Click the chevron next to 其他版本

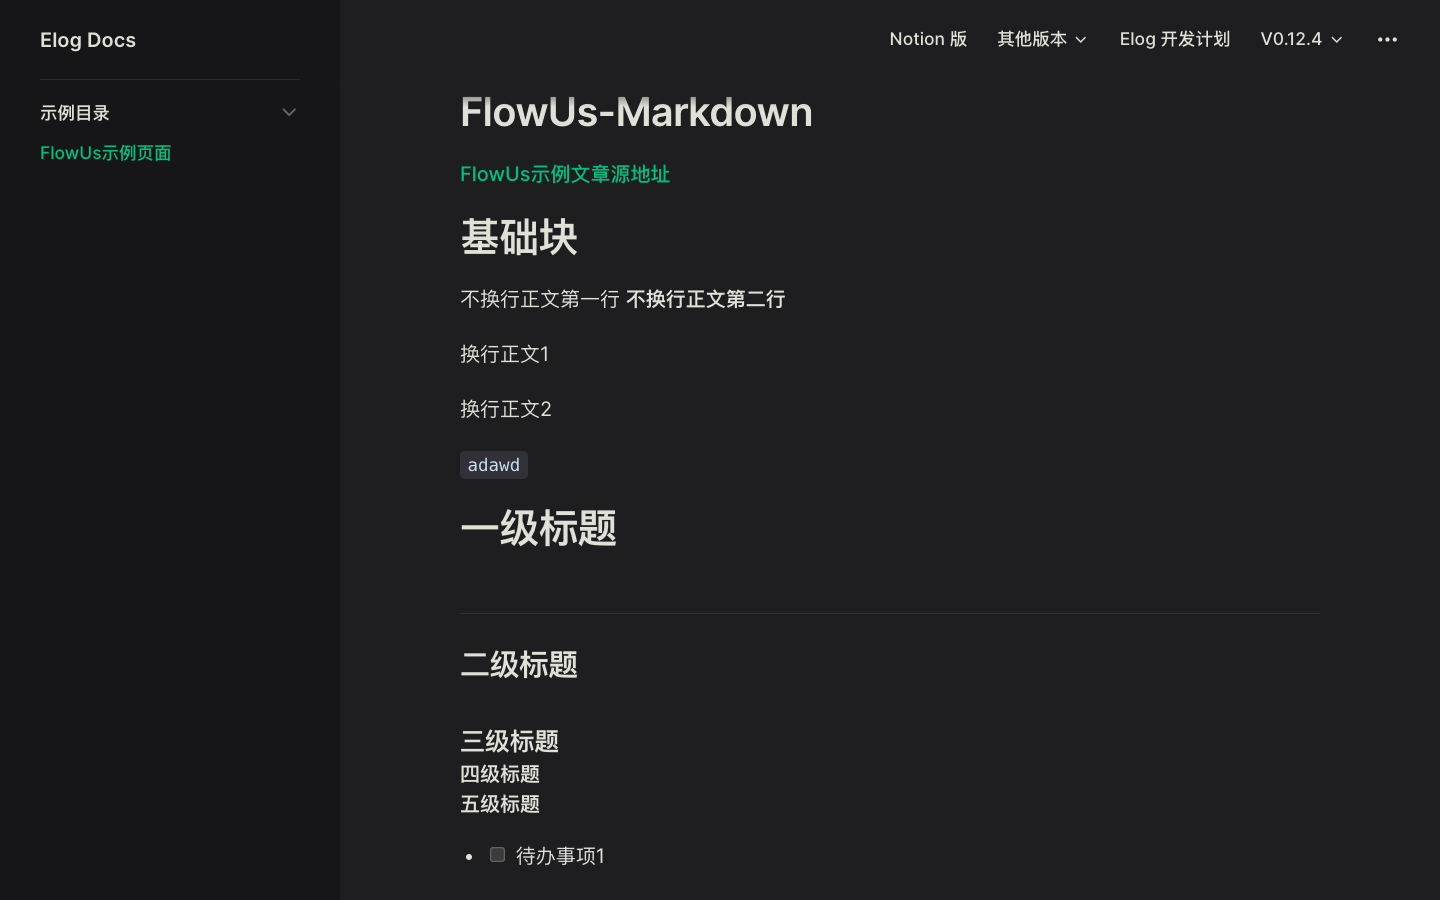(x=1081, y=39)
